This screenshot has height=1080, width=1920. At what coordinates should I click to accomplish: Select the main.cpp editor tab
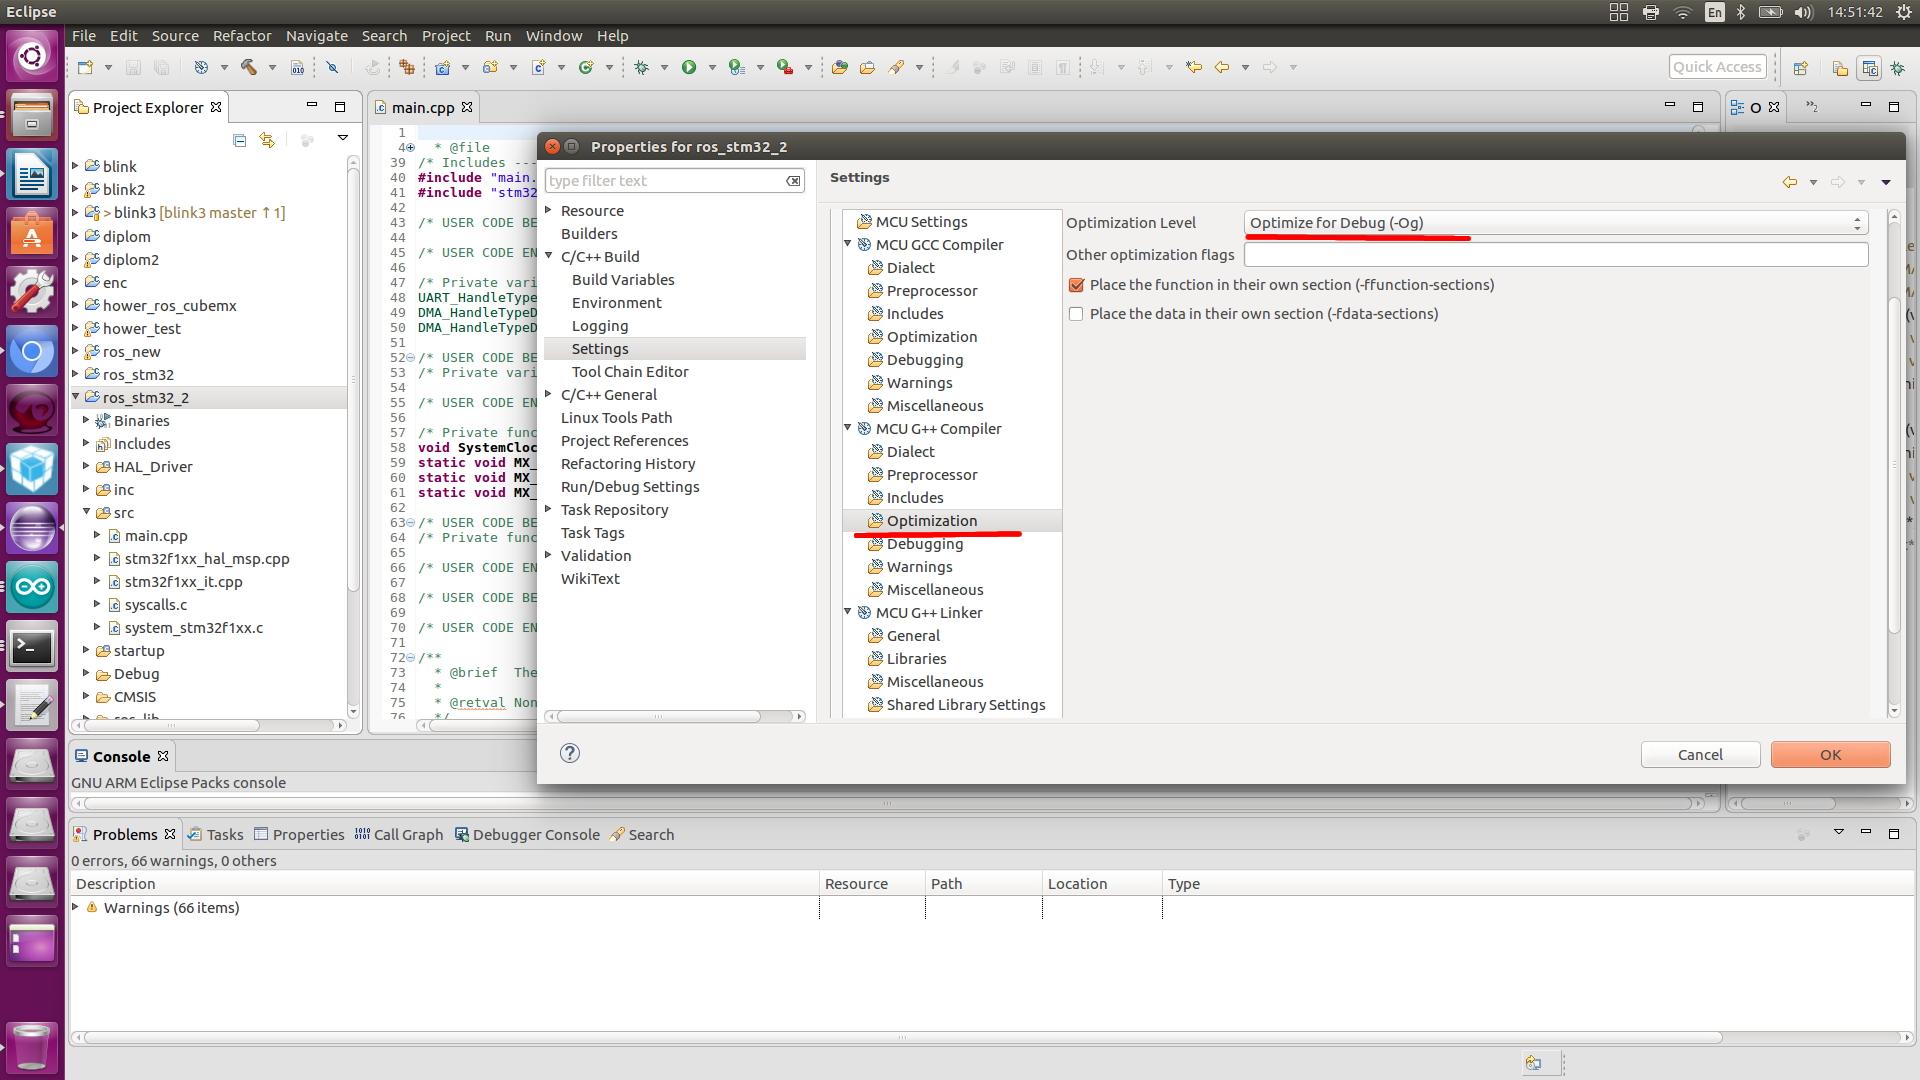click(x=423, y=108)
